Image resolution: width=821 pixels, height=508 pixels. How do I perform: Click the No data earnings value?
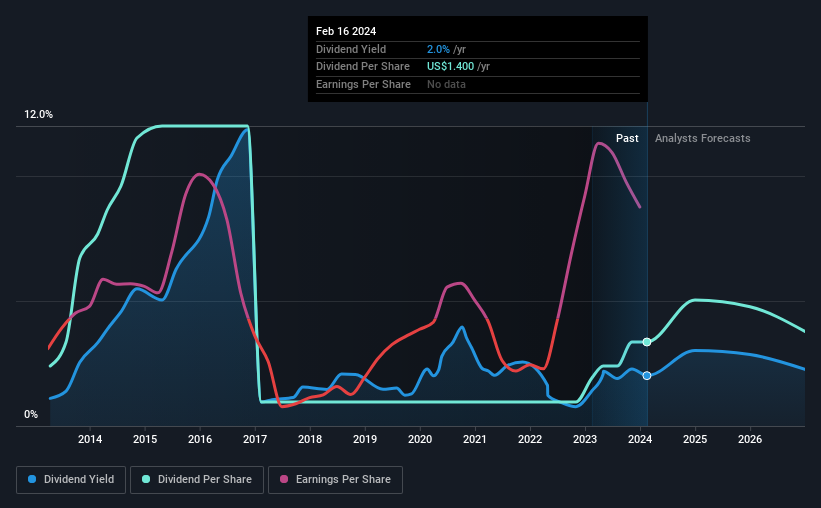point(446,84)
